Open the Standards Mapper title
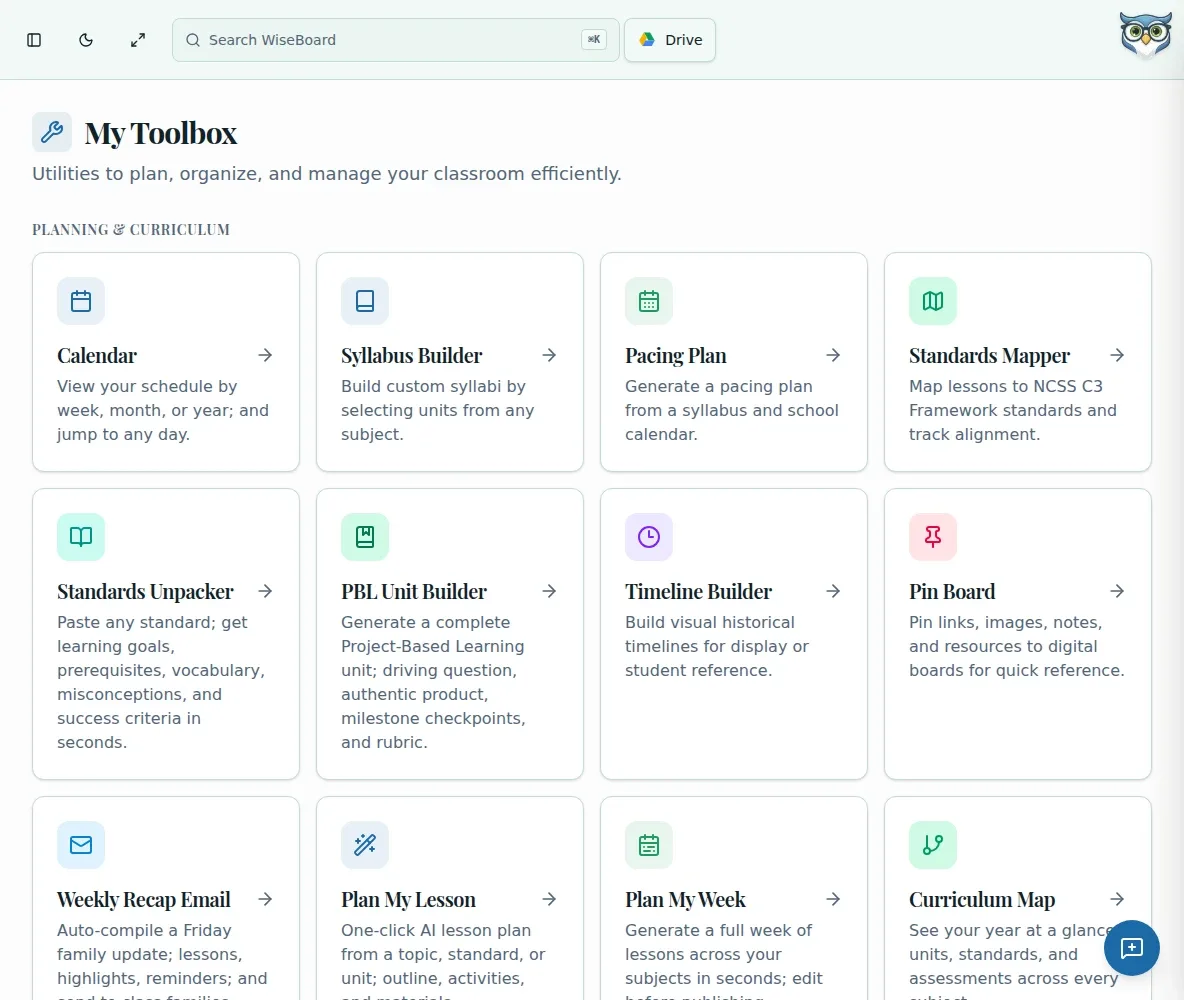The image size is (1184, 1000). pos(989,356)
